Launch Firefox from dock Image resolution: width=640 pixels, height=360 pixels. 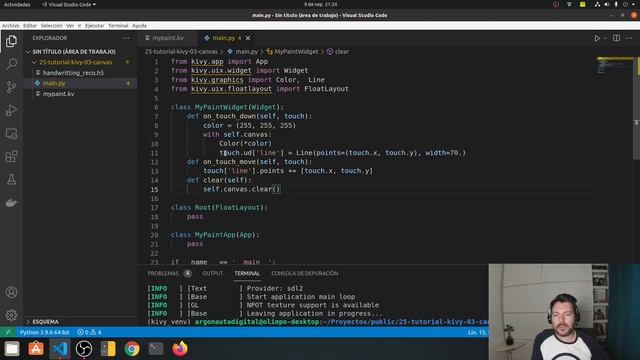[180, 349]
